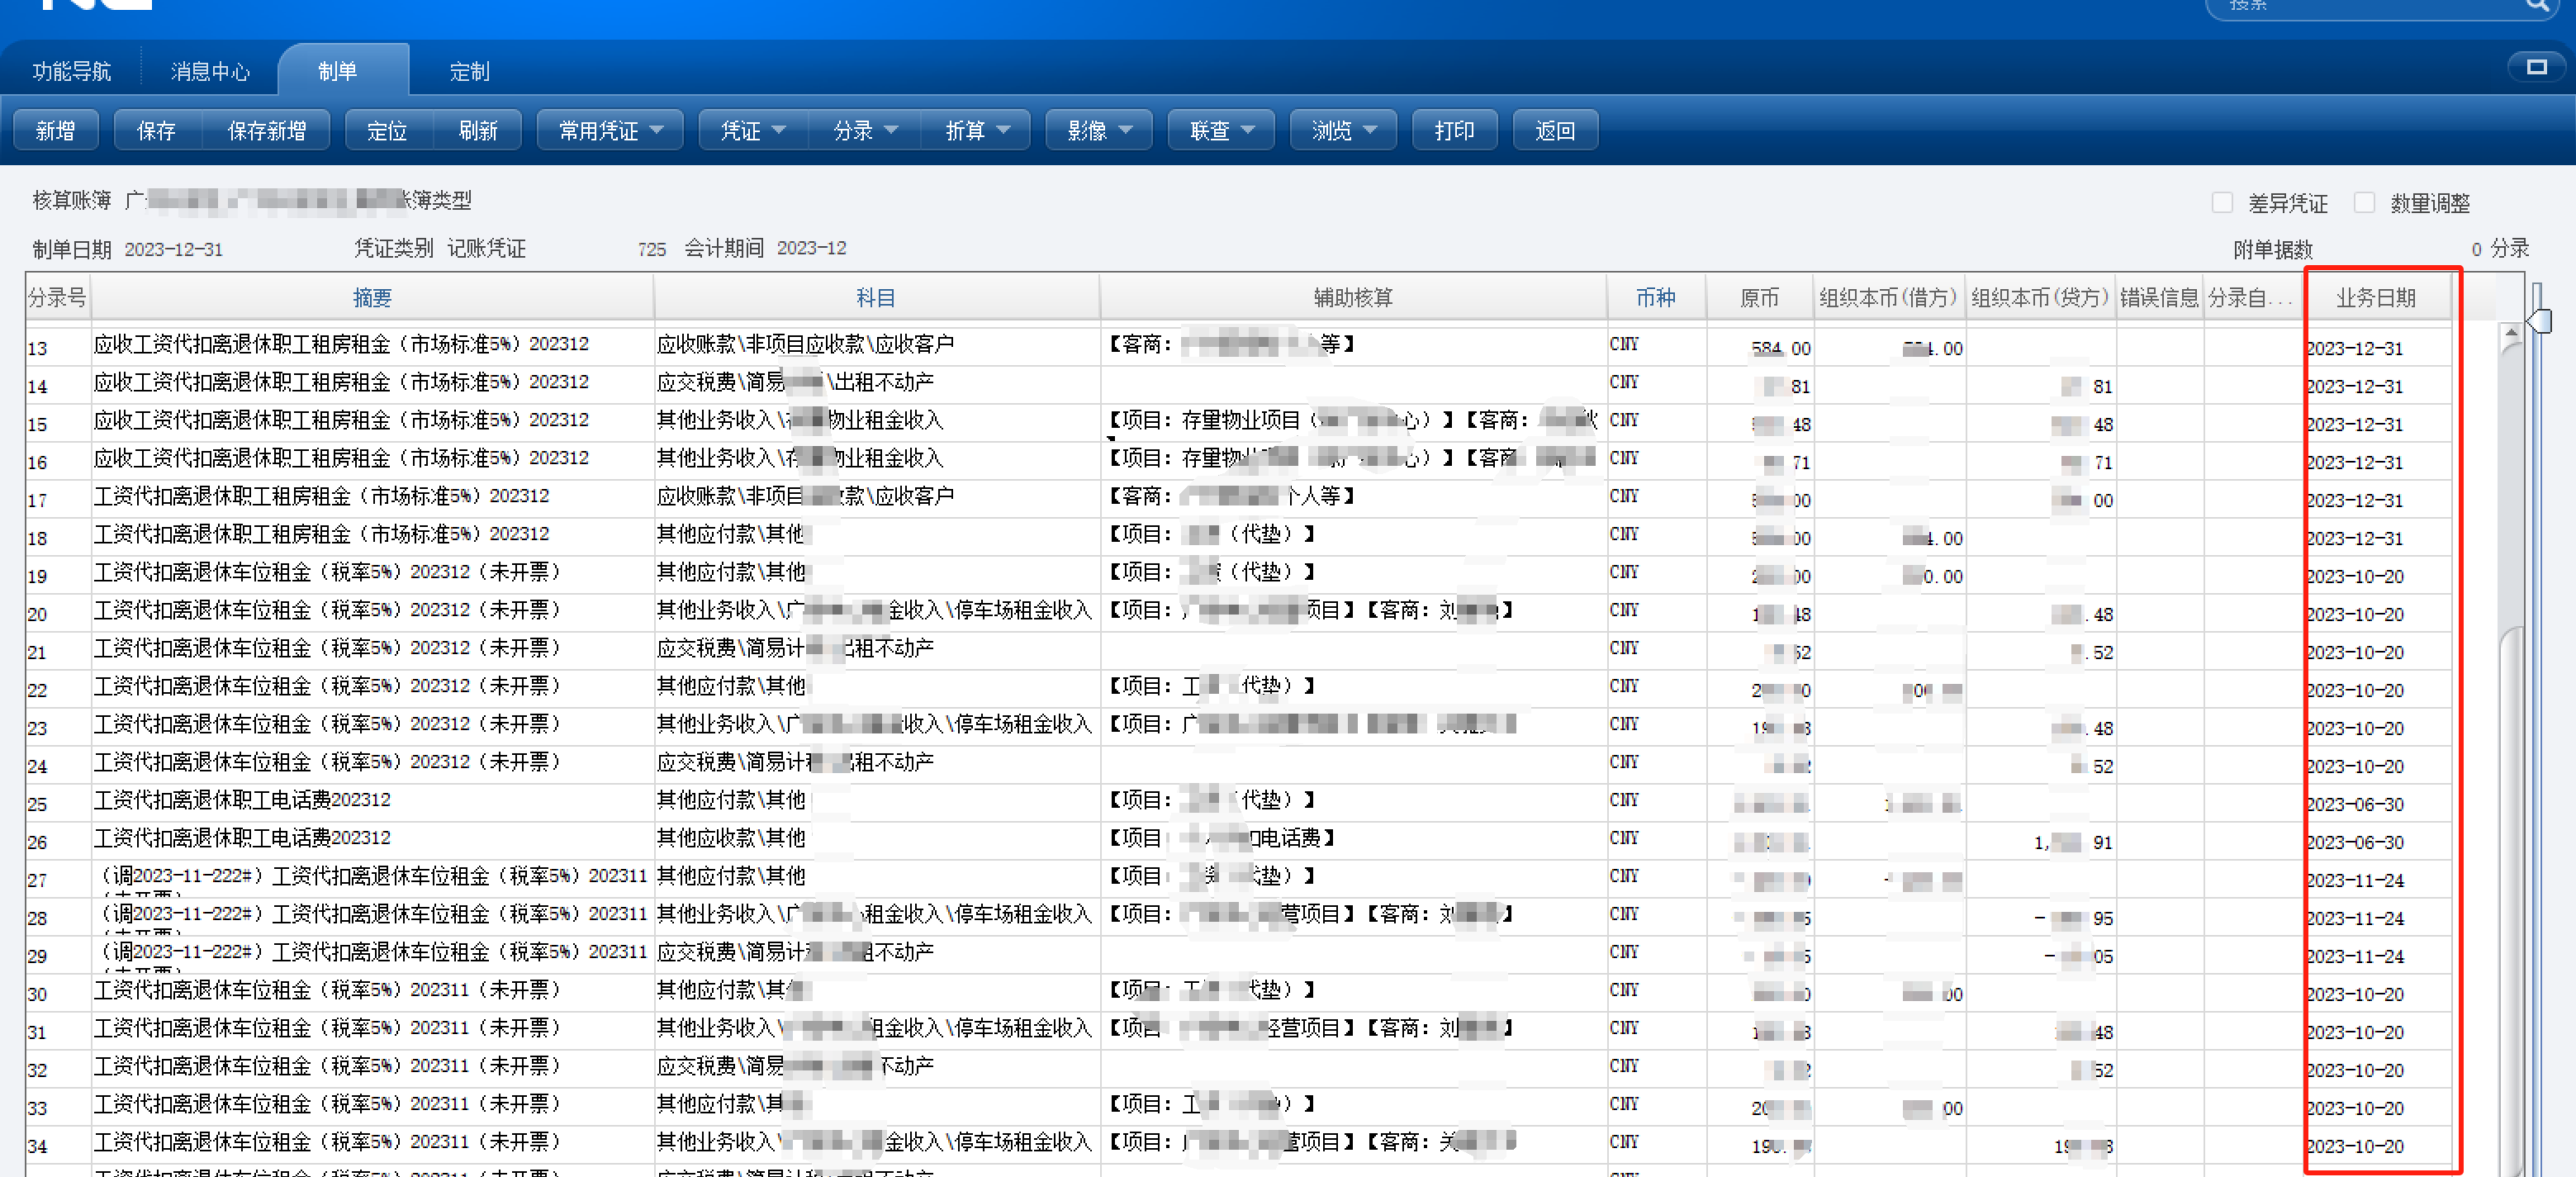Click the 错误信息 column header
The width and height of the screenshot is (2576, 1177).
(2160, 297)
